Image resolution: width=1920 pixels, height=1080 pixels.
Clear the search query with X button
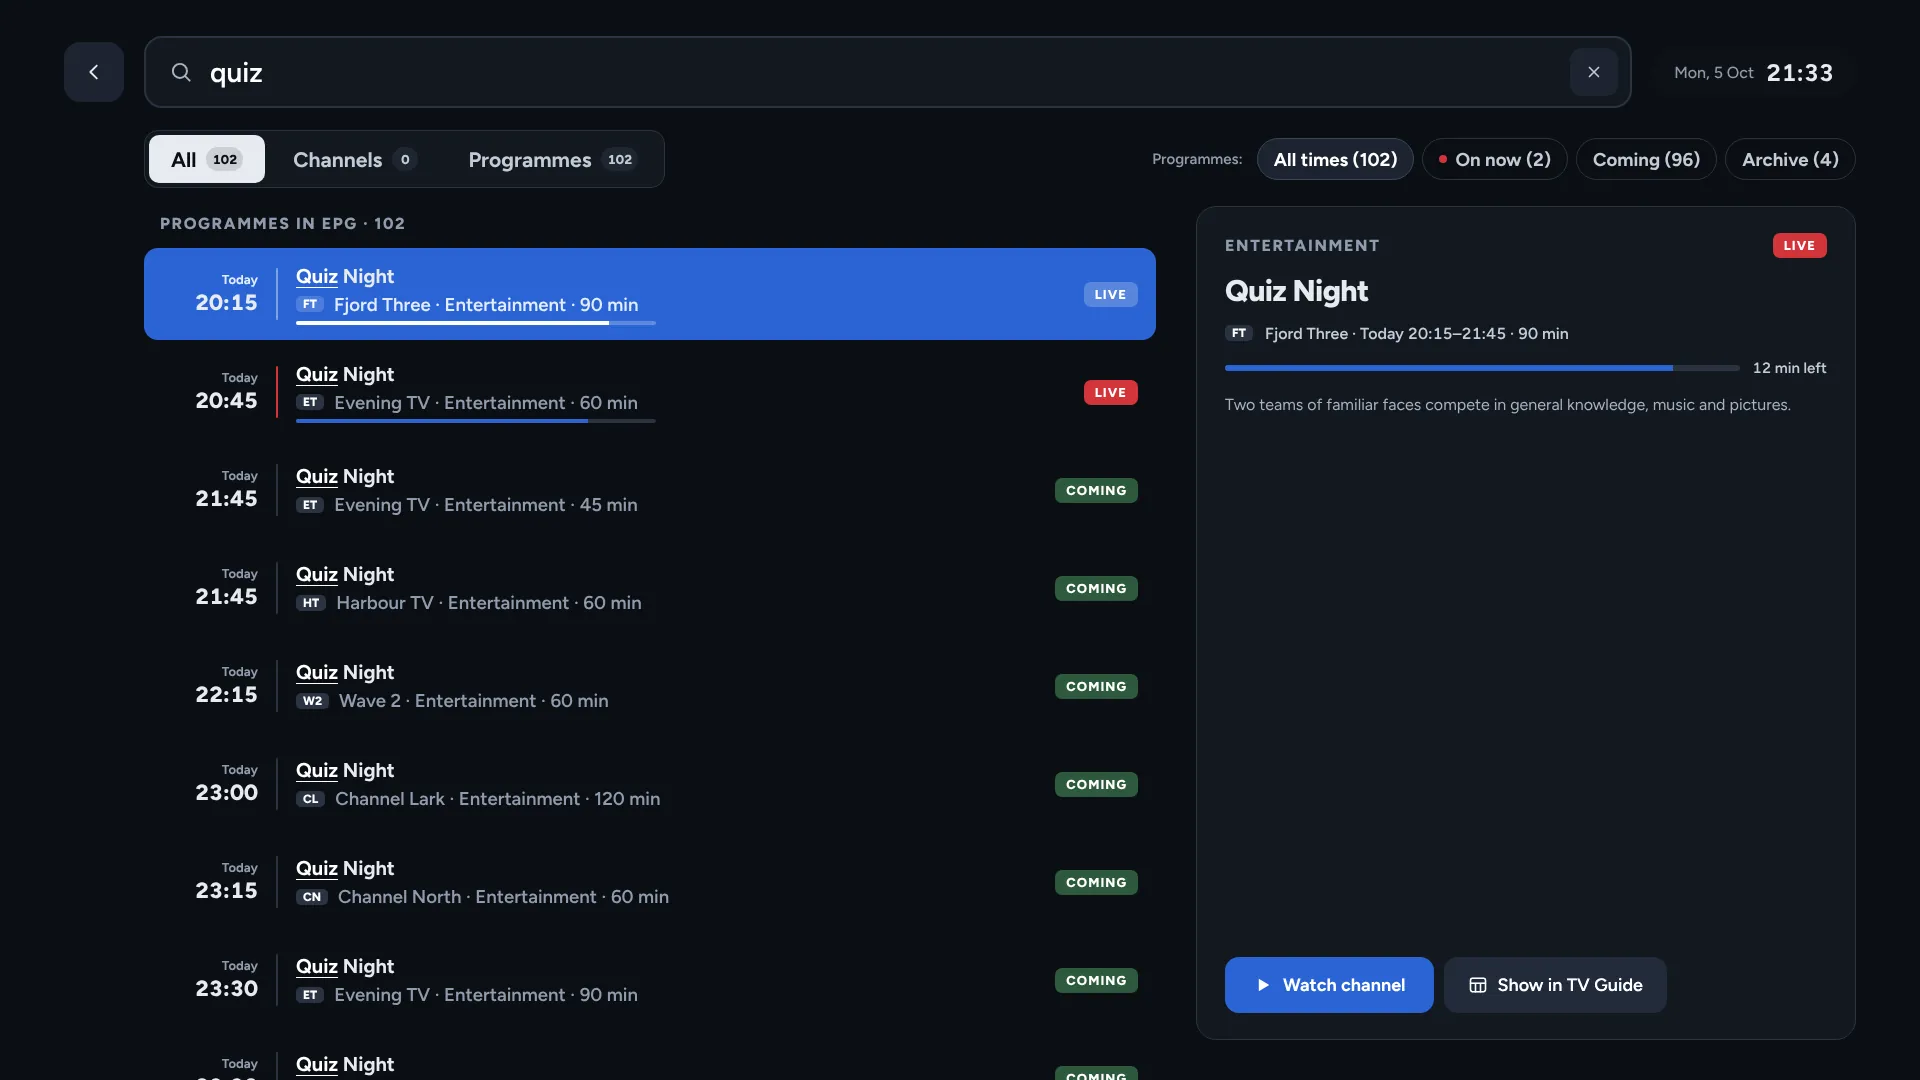(x=1594, y=72)
